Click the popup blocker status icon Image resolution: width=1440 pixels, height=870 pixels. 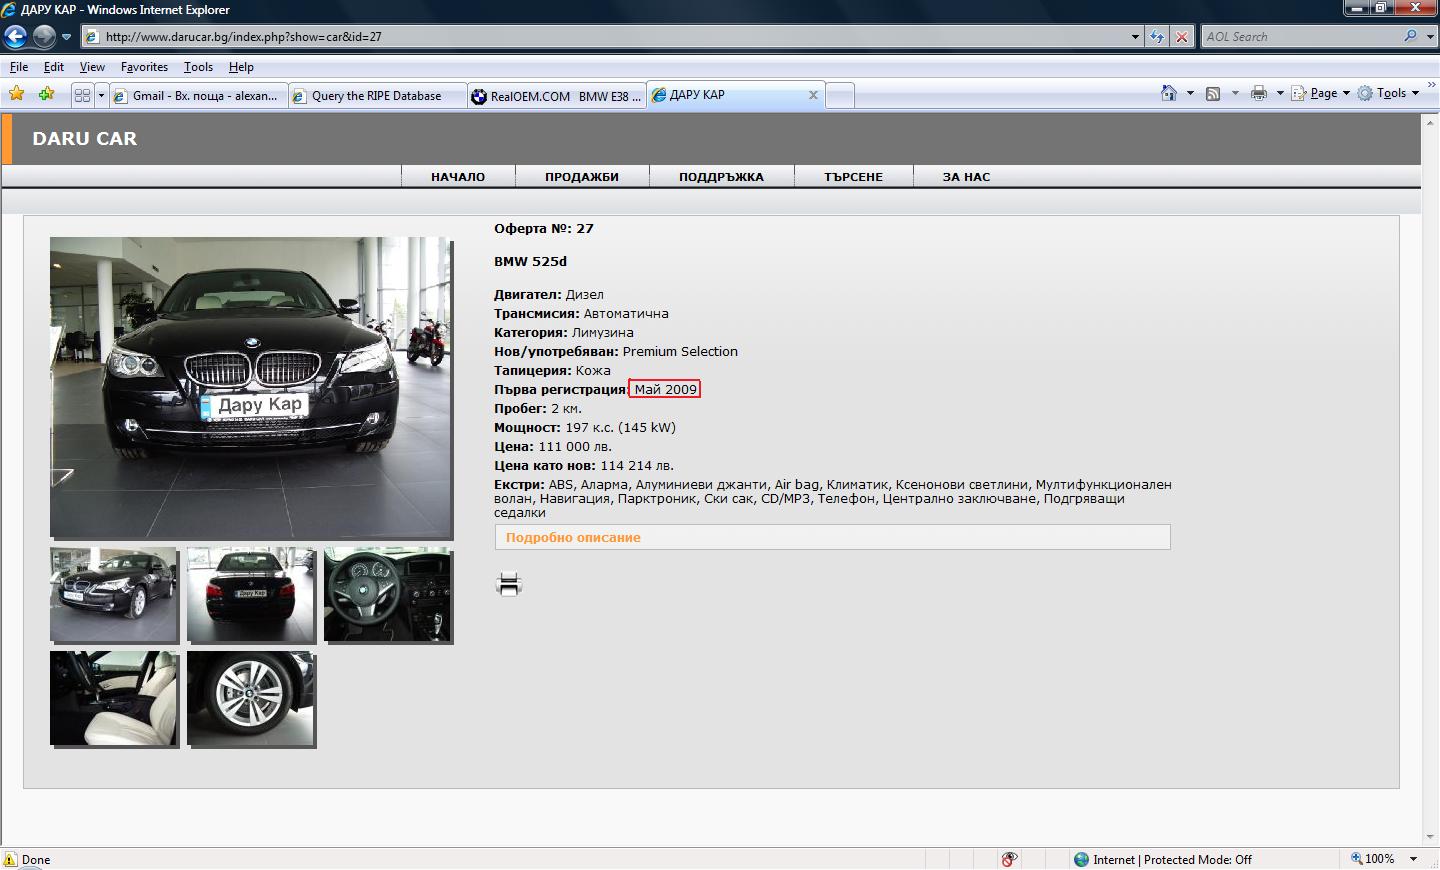[1009, 859]
